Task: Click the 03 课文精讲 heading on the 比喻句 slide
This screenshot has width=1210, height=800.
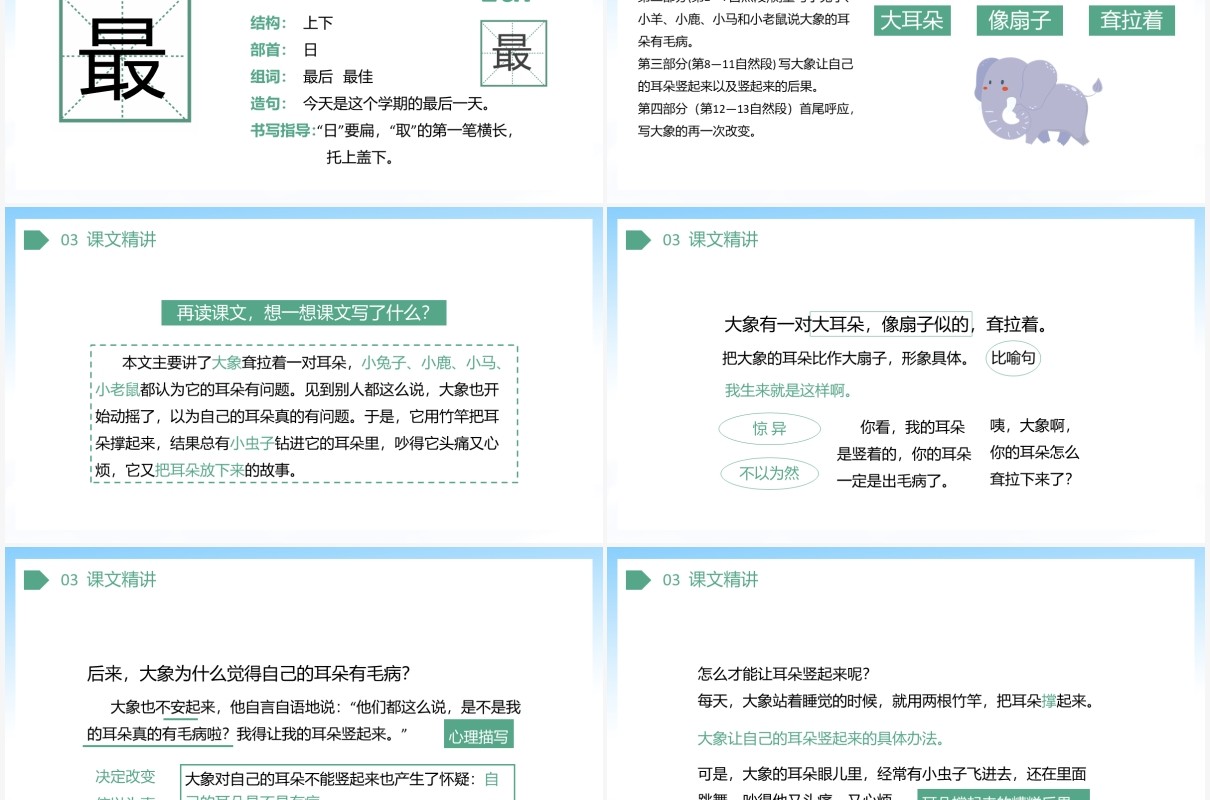Action: tap(710, 240)
